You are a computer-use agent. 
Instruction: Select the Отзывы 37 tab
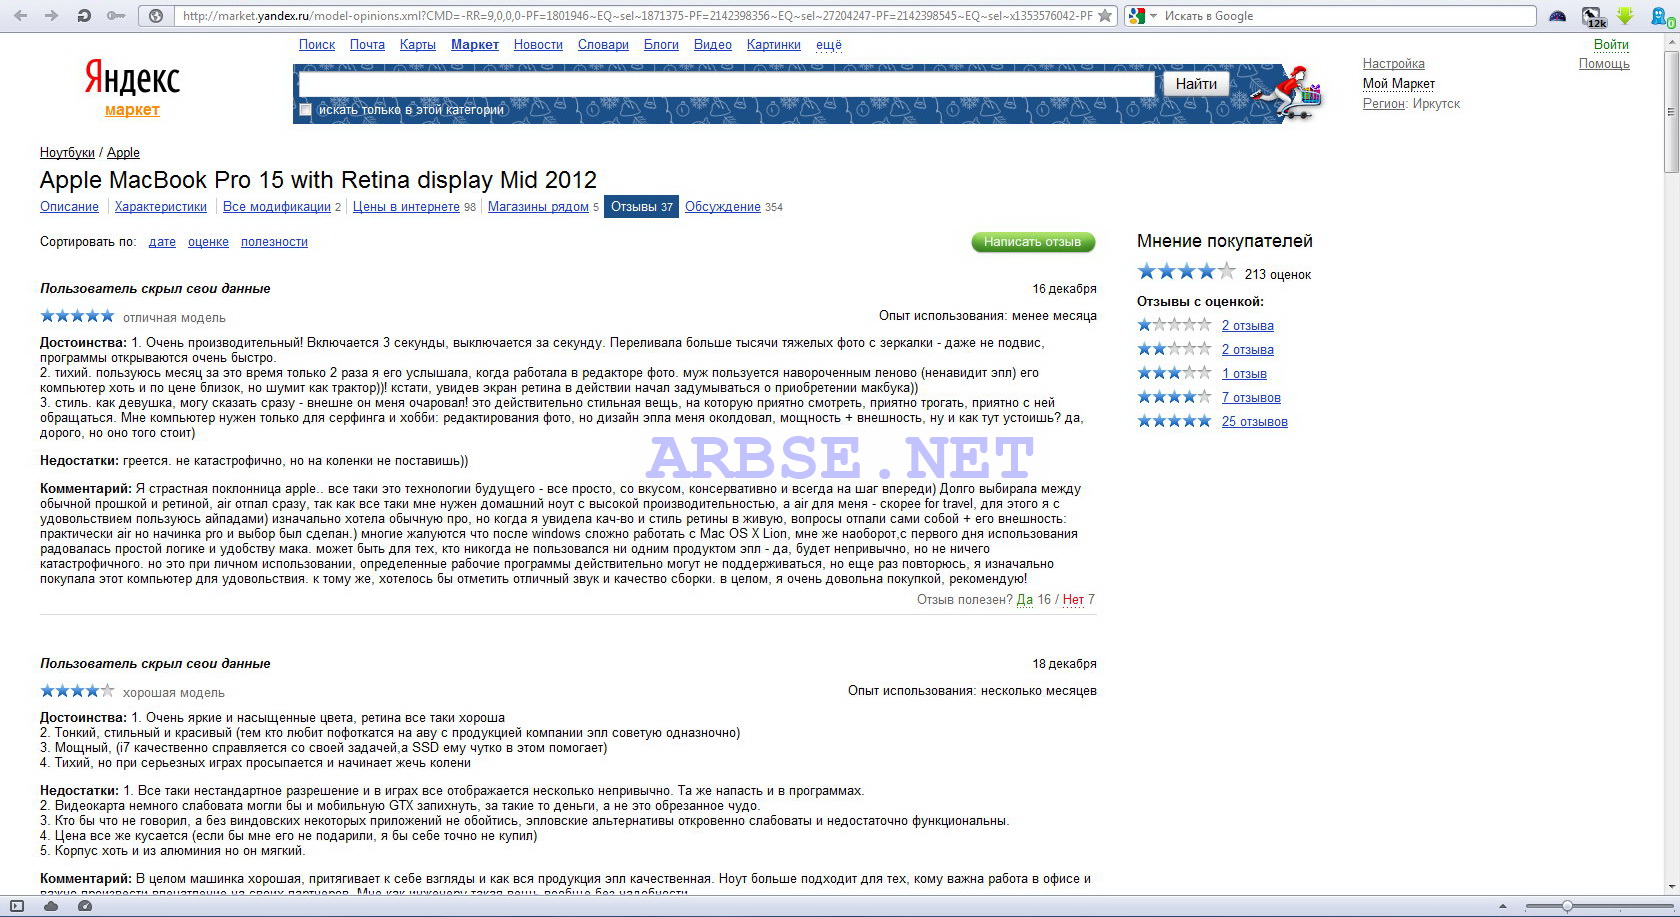pos(641,207)
